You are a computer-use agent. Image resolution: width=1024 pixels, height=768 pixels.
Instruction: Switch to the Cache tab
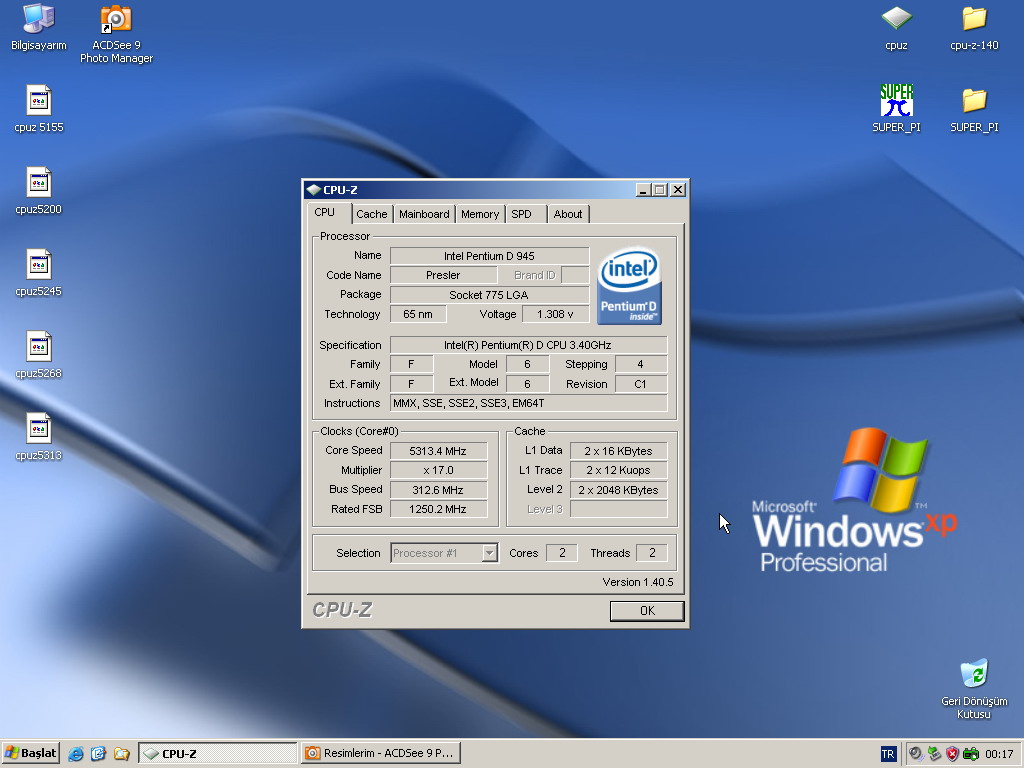pyautogui.click(x=372, y=214)
